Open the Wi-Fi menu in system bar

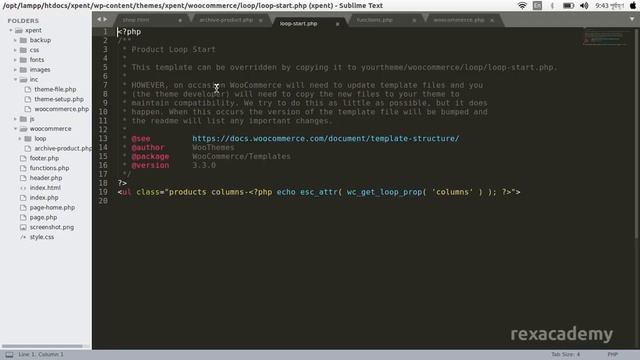point(522,6)
